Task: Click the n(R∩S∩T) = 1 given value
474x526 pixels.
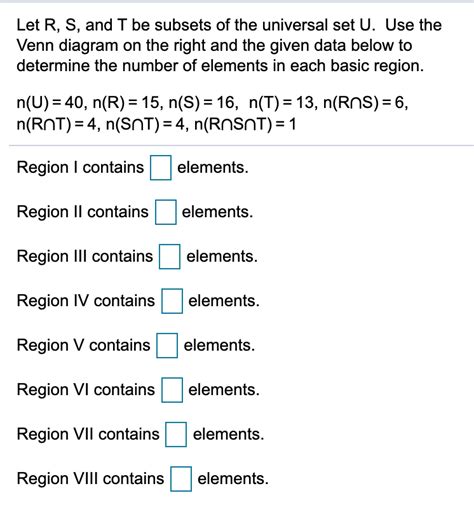Action: point(245,124)
